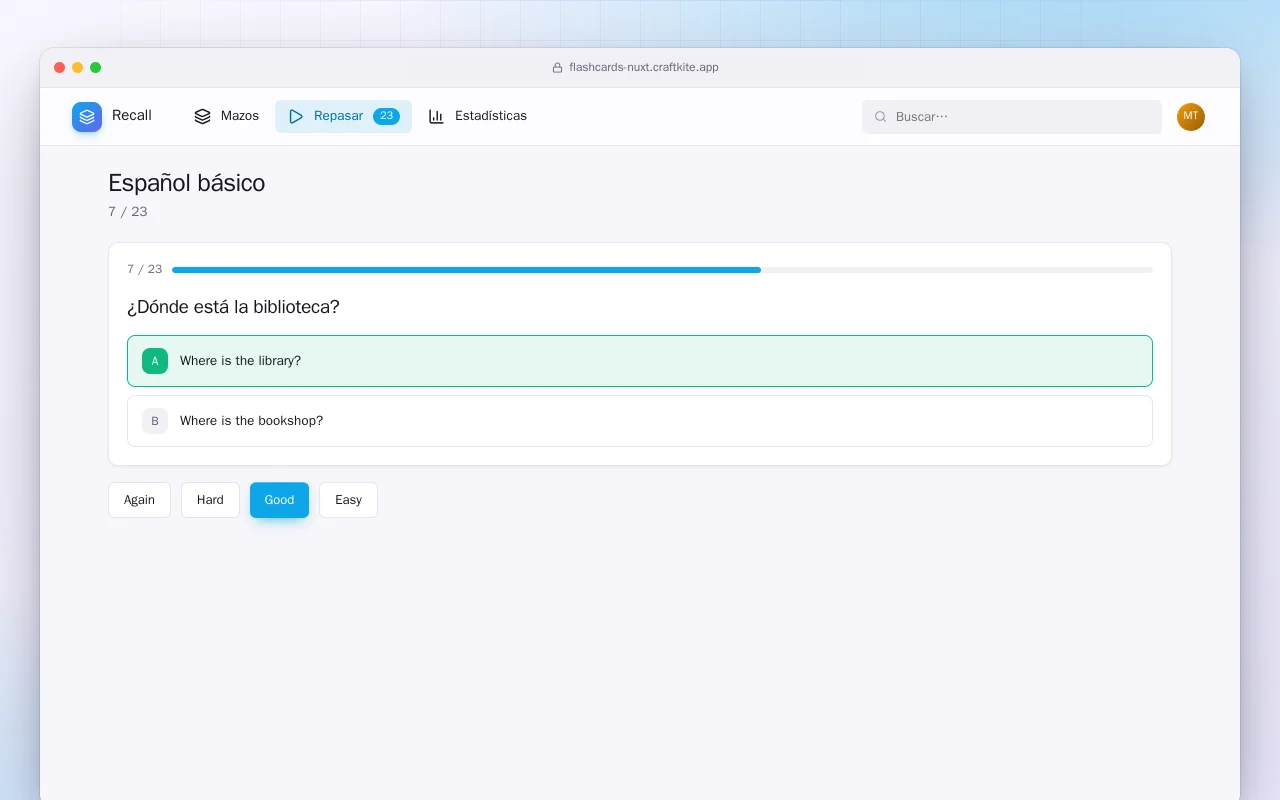Image resolution: width=1280 pixels, height=800 pixels.
Task: Click the review progress bar
Action: click(x=662, y=270)
